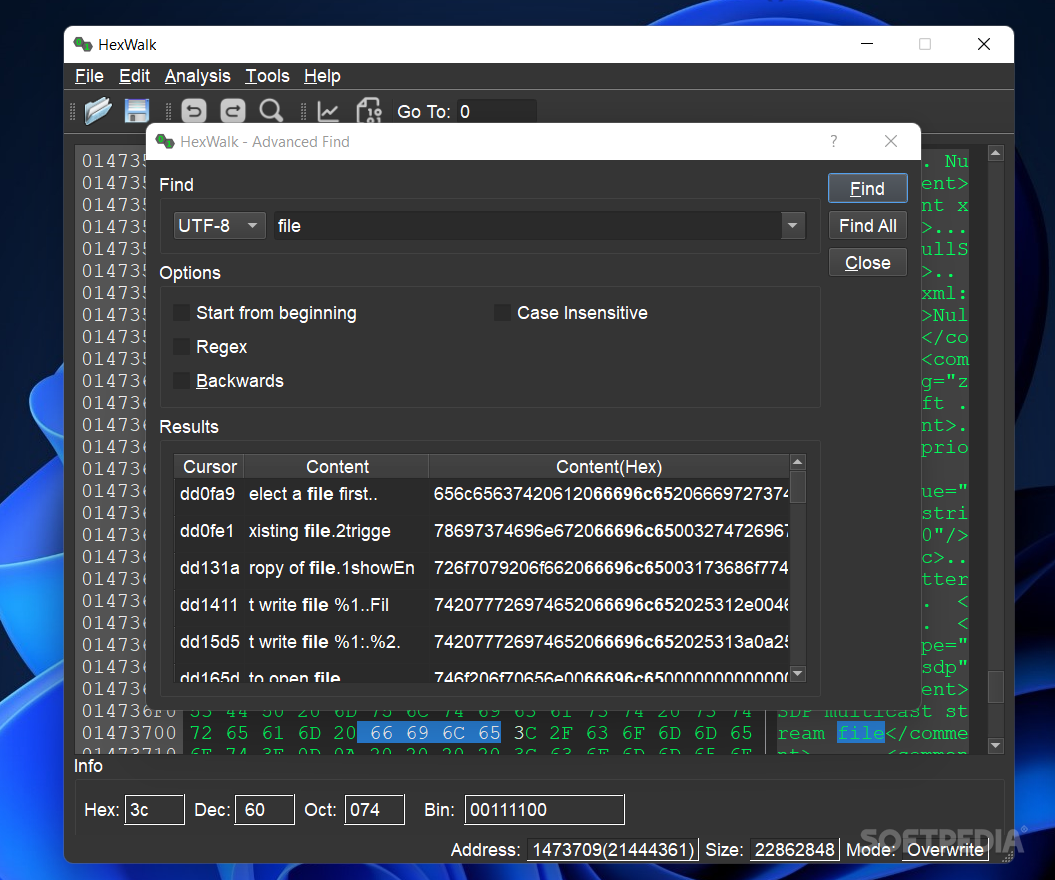Click hex view scroll down arrow
1055x880 pixels.
pyautogui.click(x=995, y=745)
